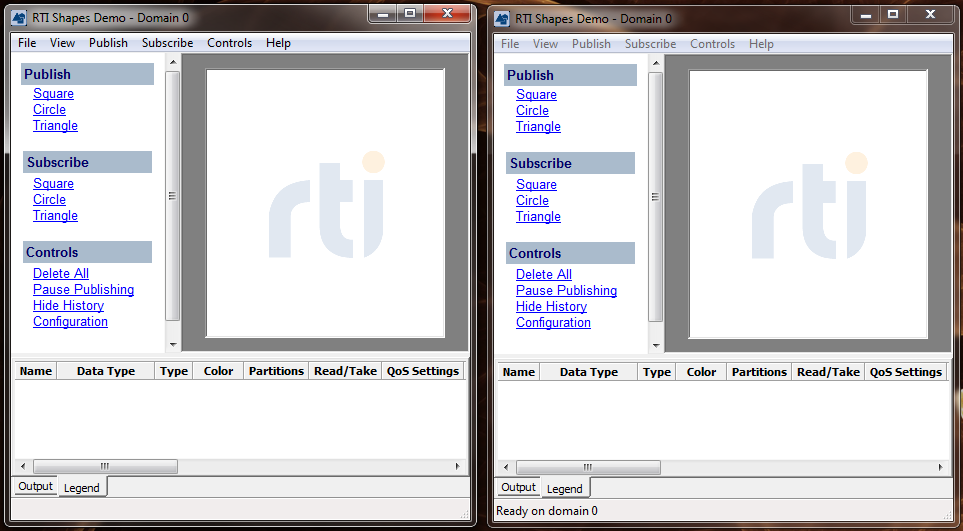Click Read/Take column header in right window
Image resolution: width=963 pixels, height=531 pixels.
[828, 372]
